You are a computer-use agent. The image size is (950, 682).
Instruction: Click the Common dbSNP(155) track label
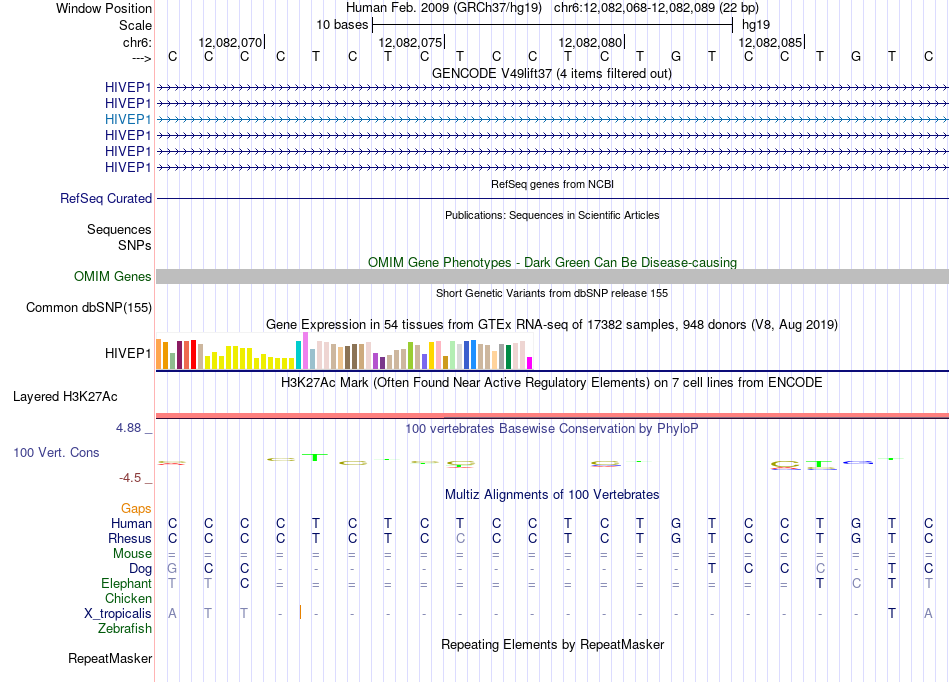89,307
